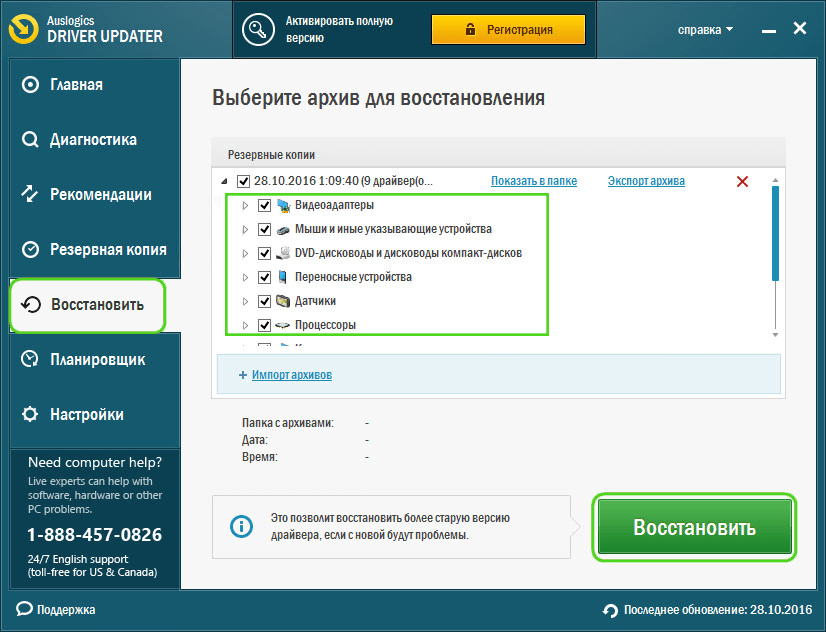Viewport: 826px width, 632px height.
Task: Click the Датчики sensor icon
Action: click(283, 301)
